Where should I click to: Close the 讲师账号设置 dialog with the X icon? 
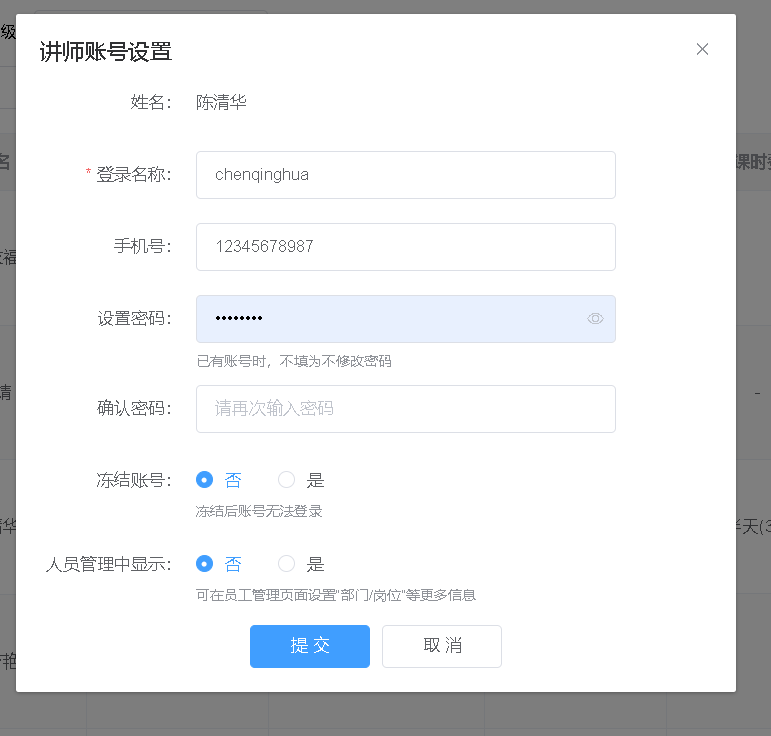coord(702,49)
